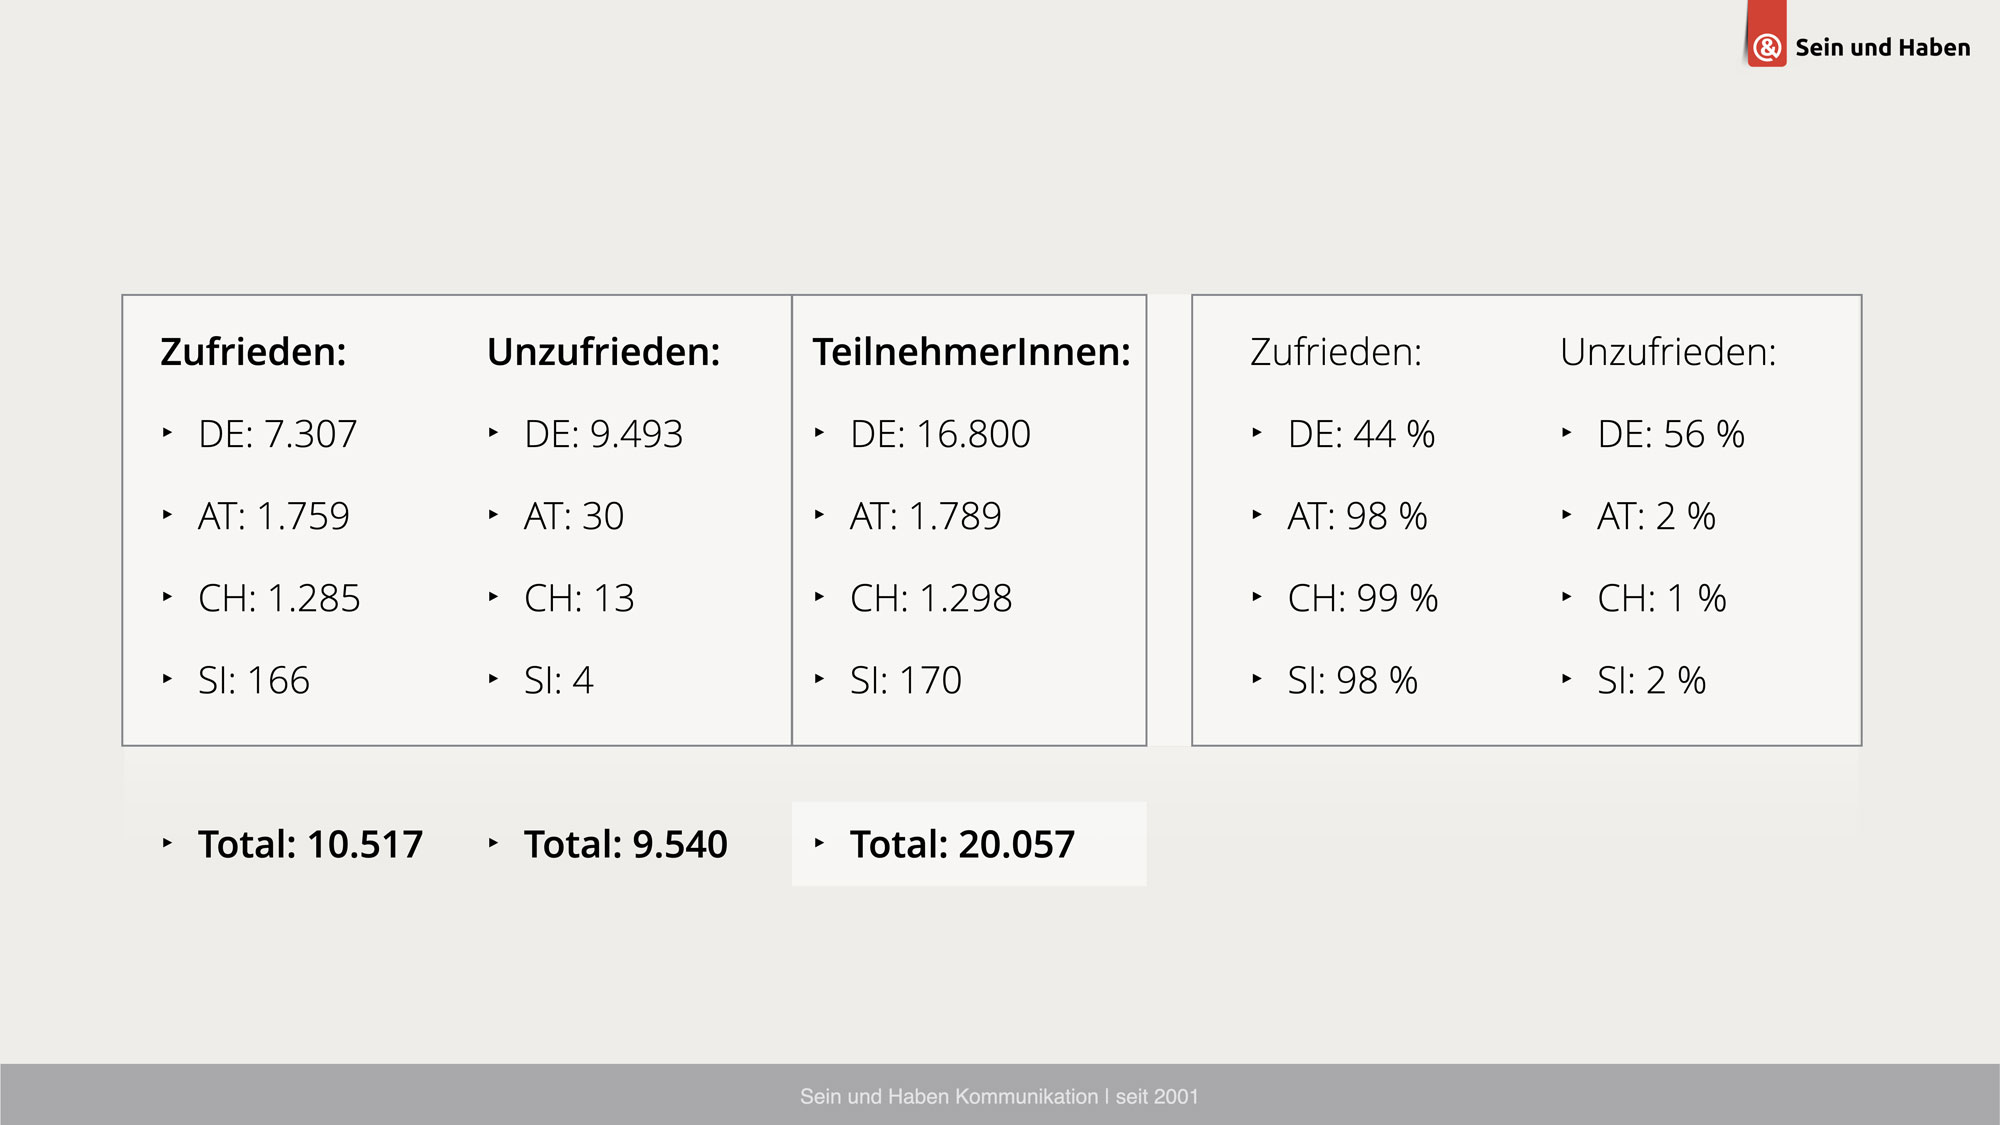Viewport: 2000px width, 1125px height.
Task: Click the red Sein und Haben logo icon
Action: [1767, 34]
